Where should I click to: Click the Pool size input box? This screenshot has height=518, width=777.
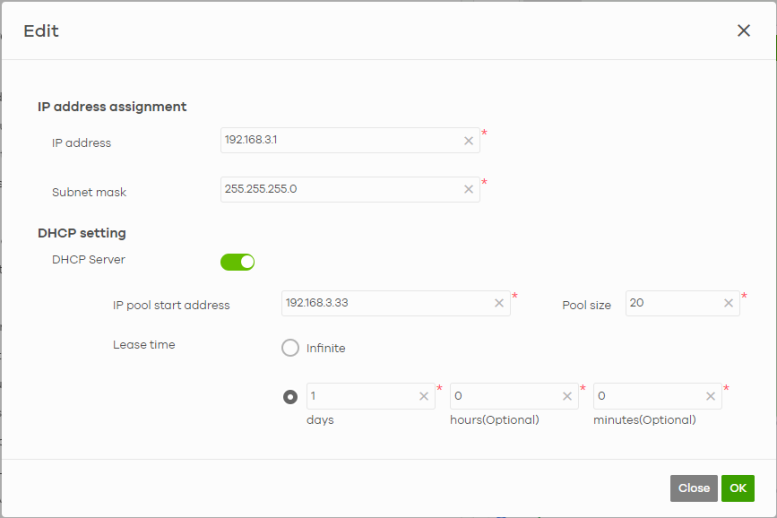coord(672,303)
